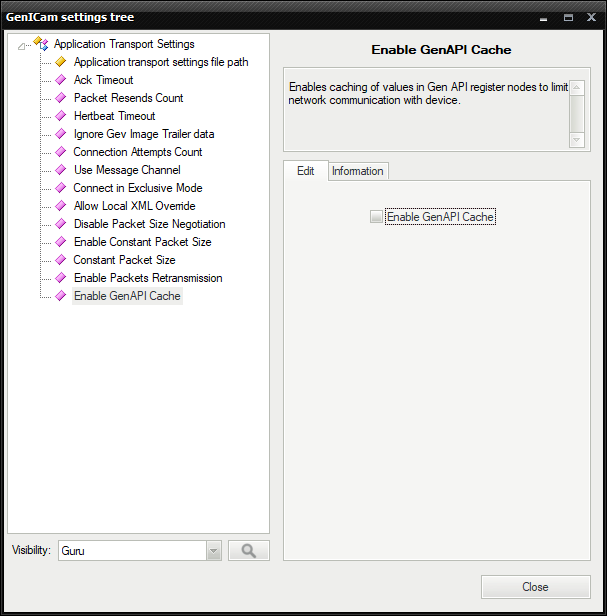Click the diamond icon beside Enable Packets Retransmission
Image resolution: width=607 pixels, height=616 pixels.
[x=61, y=278]
